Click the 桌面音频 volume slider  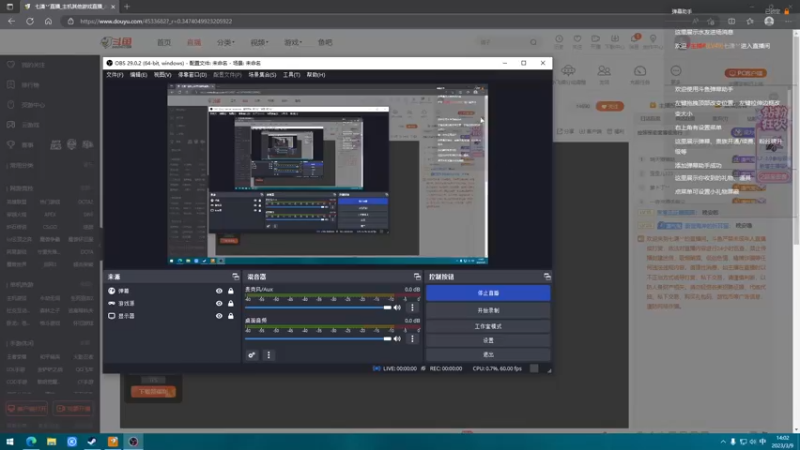click(x=318, y=339)
